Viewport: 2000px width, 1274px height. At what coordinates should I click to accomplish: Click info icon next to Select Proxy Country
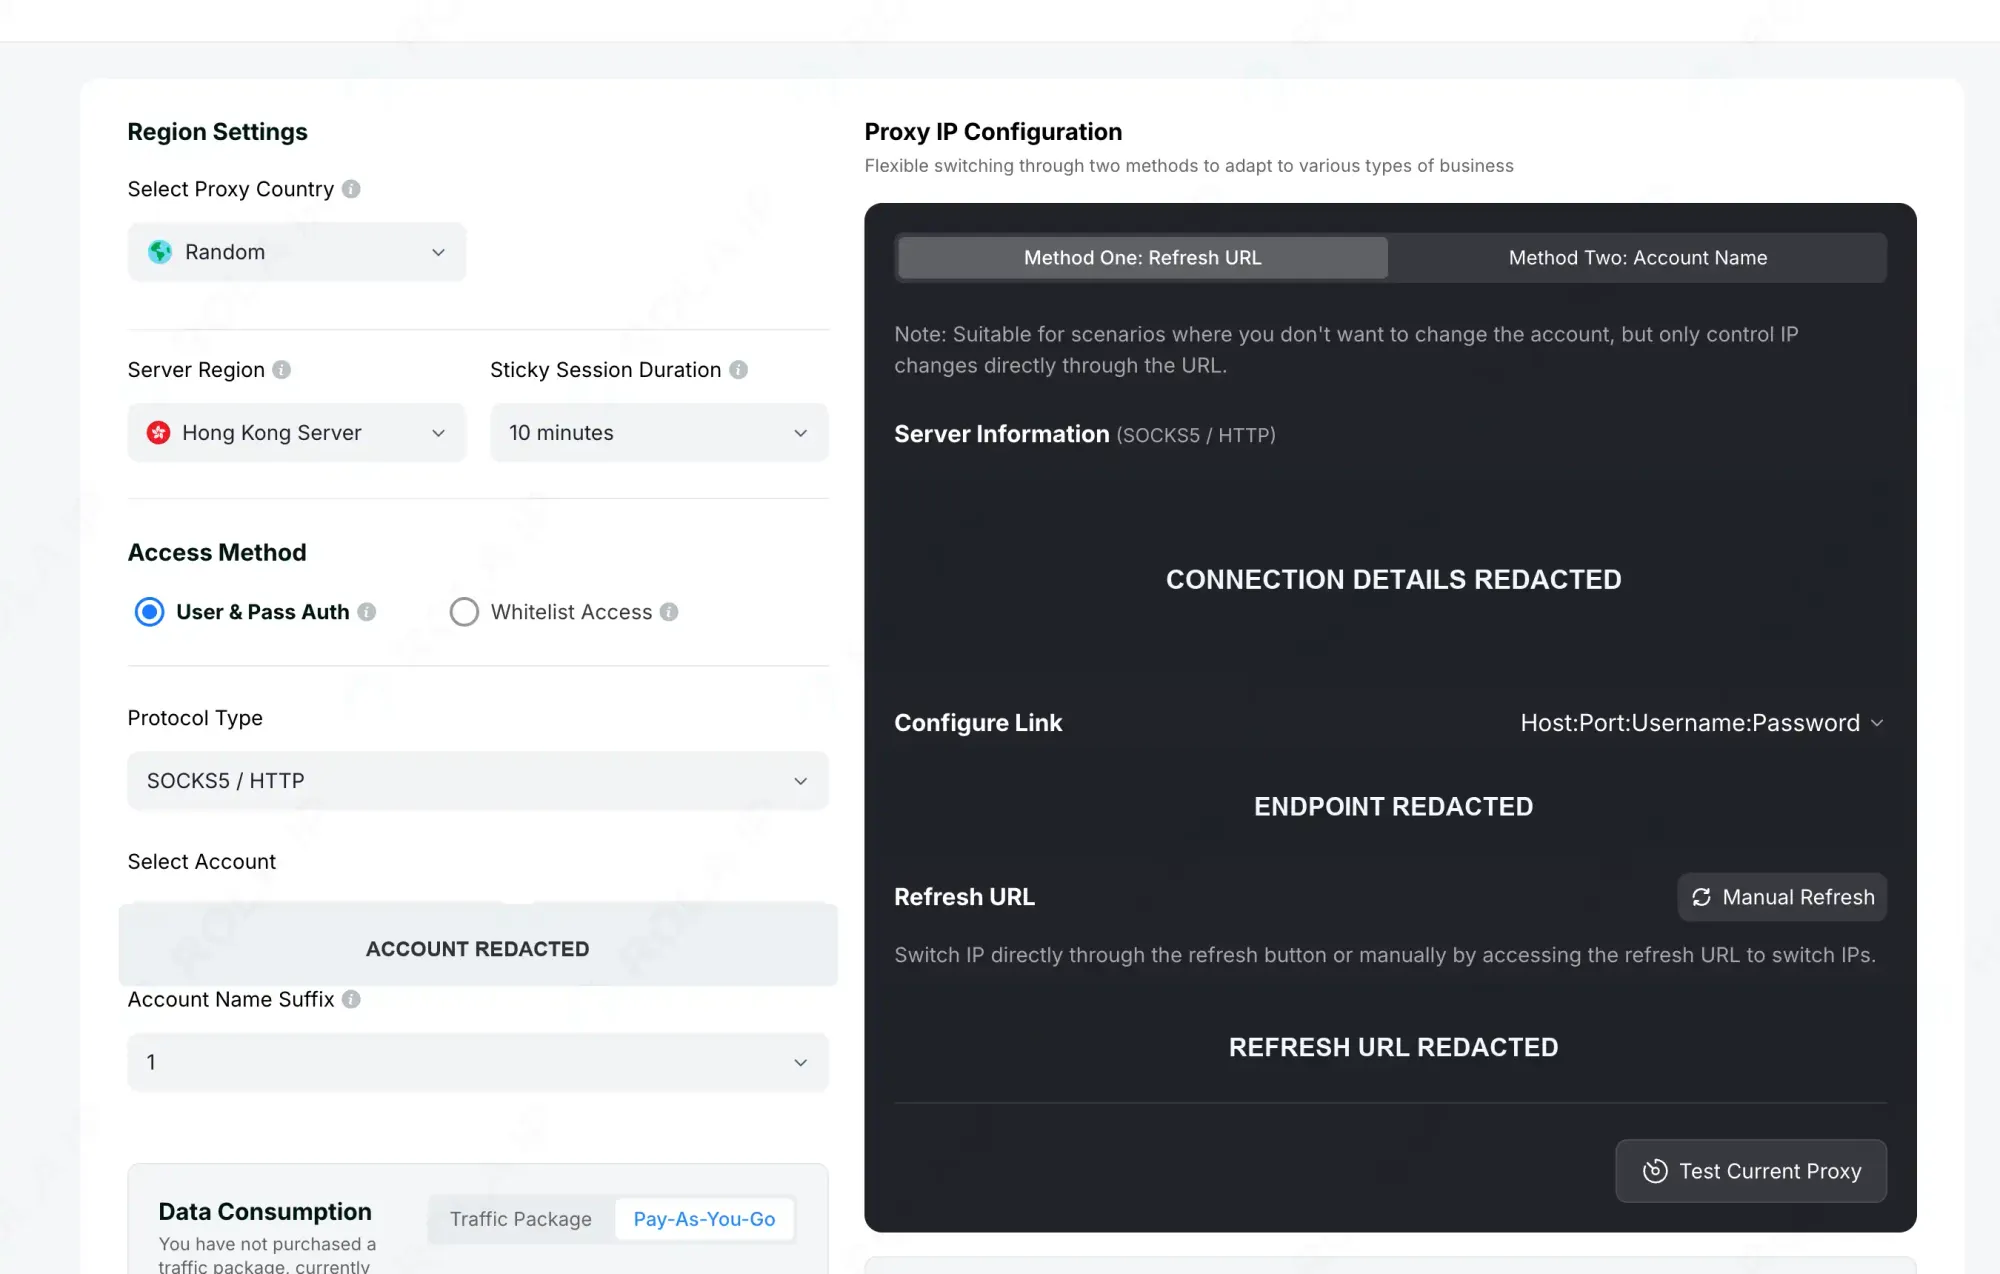coord(351,189)
